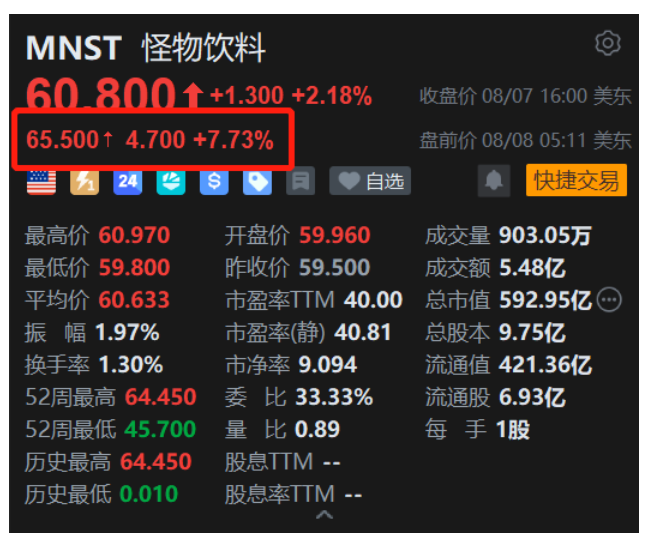Click the pre-market change +7.73%
Screen dimensions: 647x548
click(x=234, y=139)
